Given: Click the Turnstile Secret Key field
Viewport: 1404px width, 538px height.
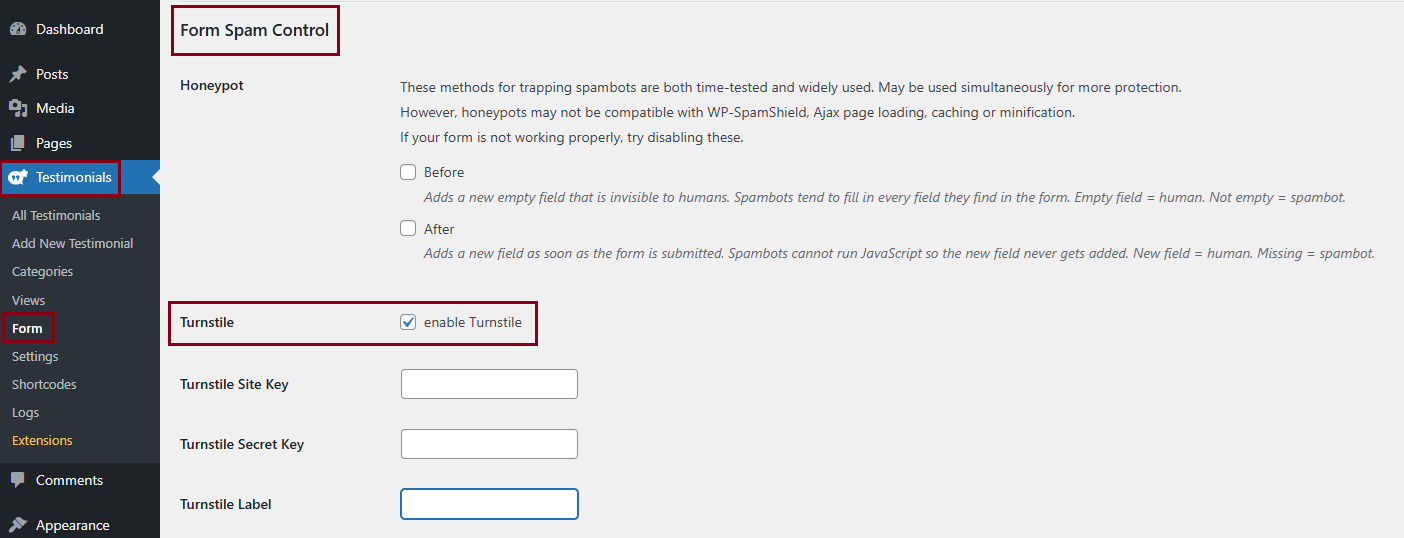Looking at the screenshot, I should (489, 444).
